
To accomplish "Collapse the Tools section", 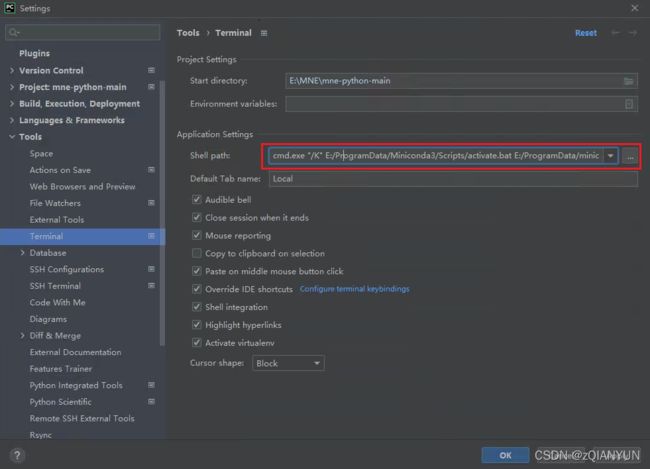I will point(12,137).
